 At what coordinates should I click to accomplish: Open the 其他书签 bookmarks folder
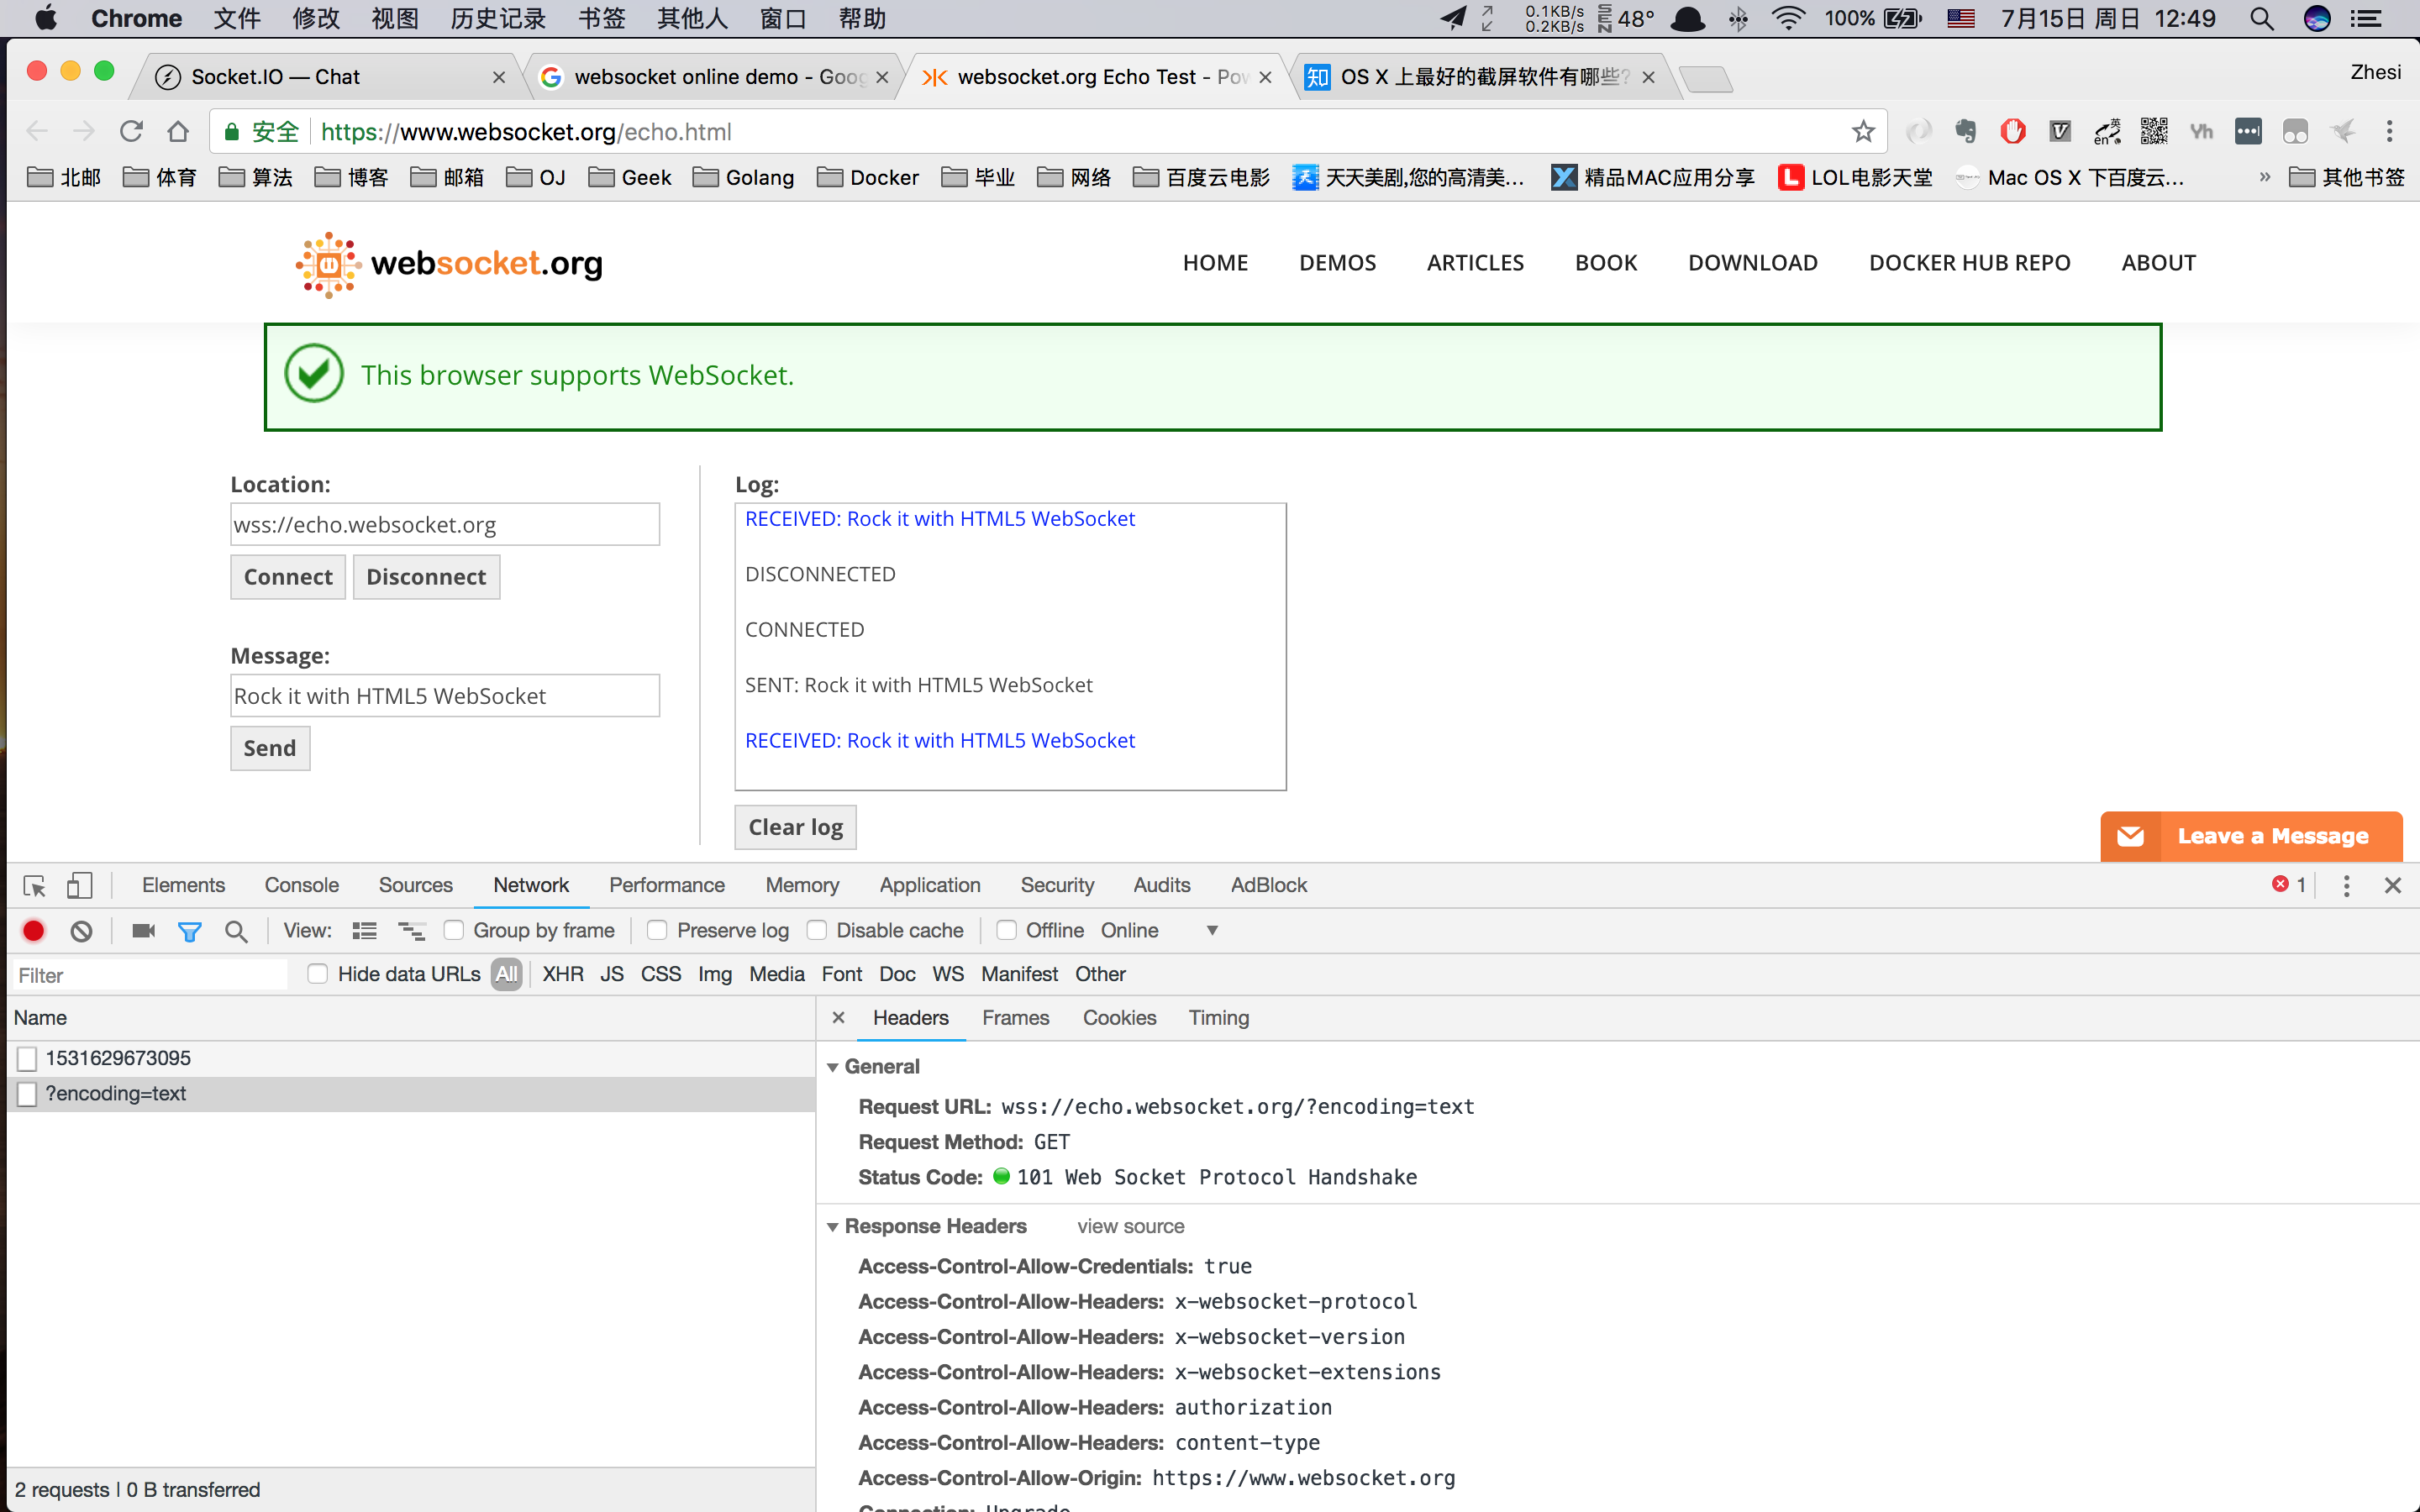(2346, 177)
